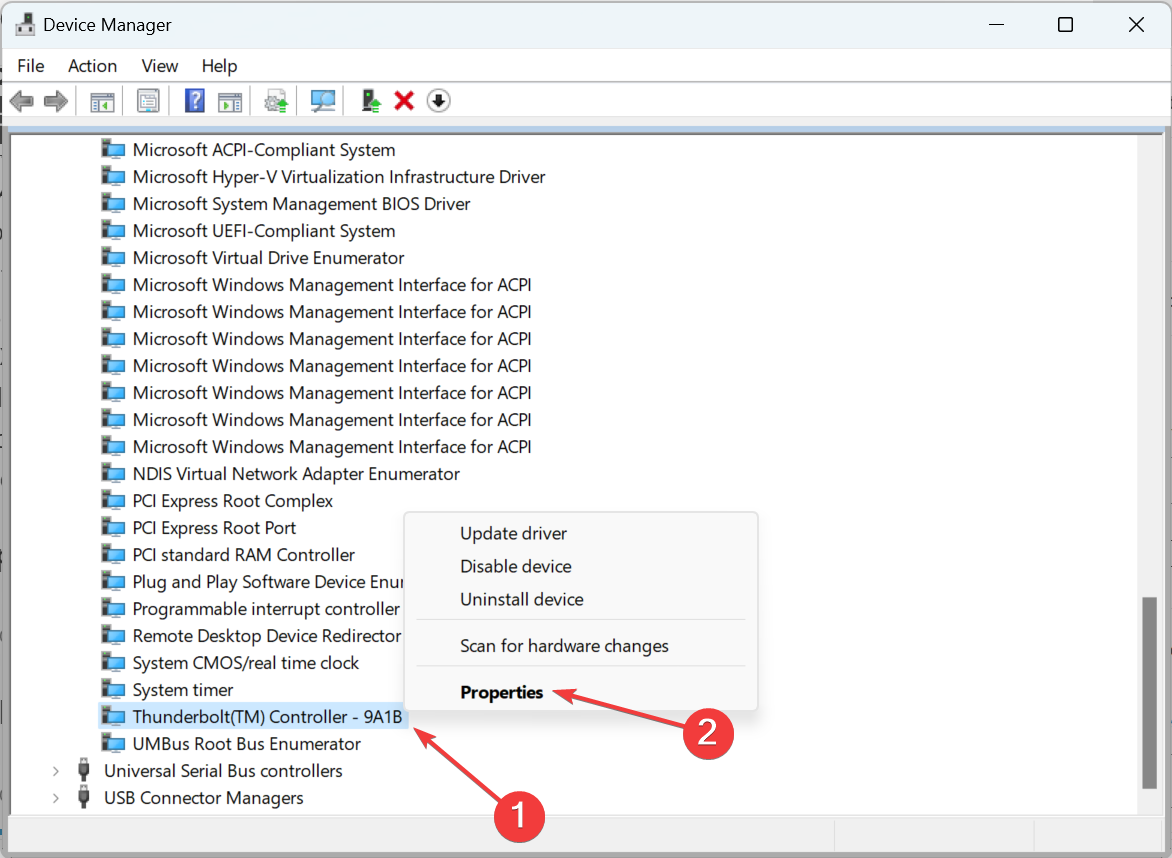
Task: Select UMBus Root Bus Enumerator
Action: pyautogui.click(x=247, y=744)
